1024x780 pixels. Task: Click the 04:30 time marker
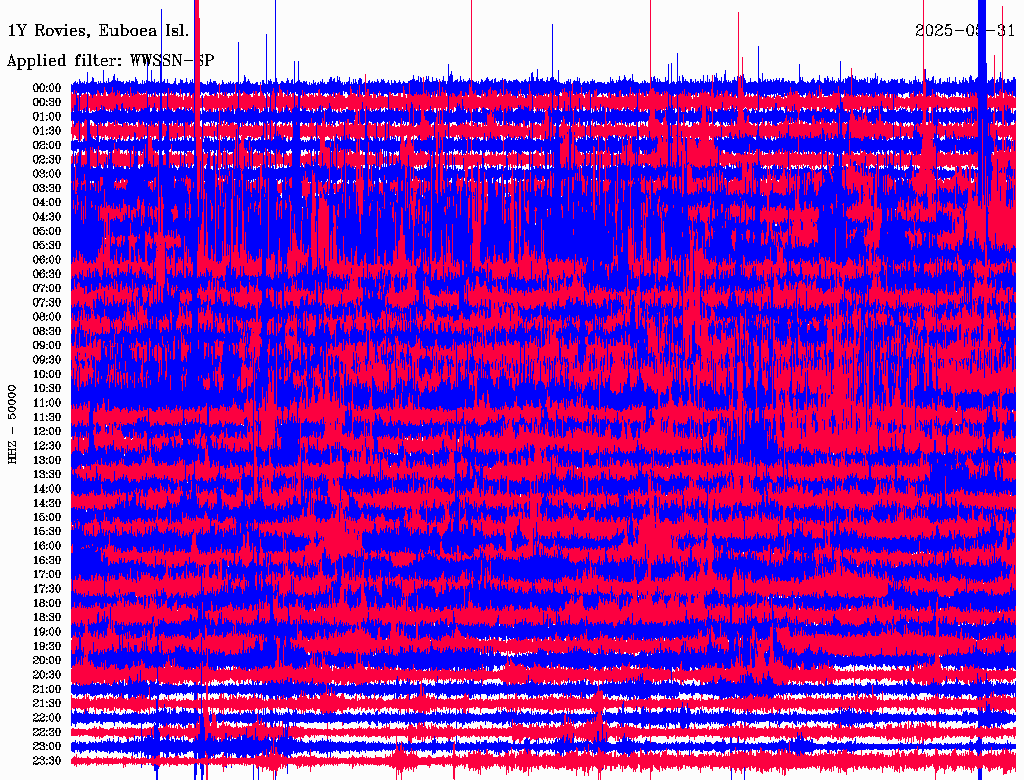tap(47, 217)
